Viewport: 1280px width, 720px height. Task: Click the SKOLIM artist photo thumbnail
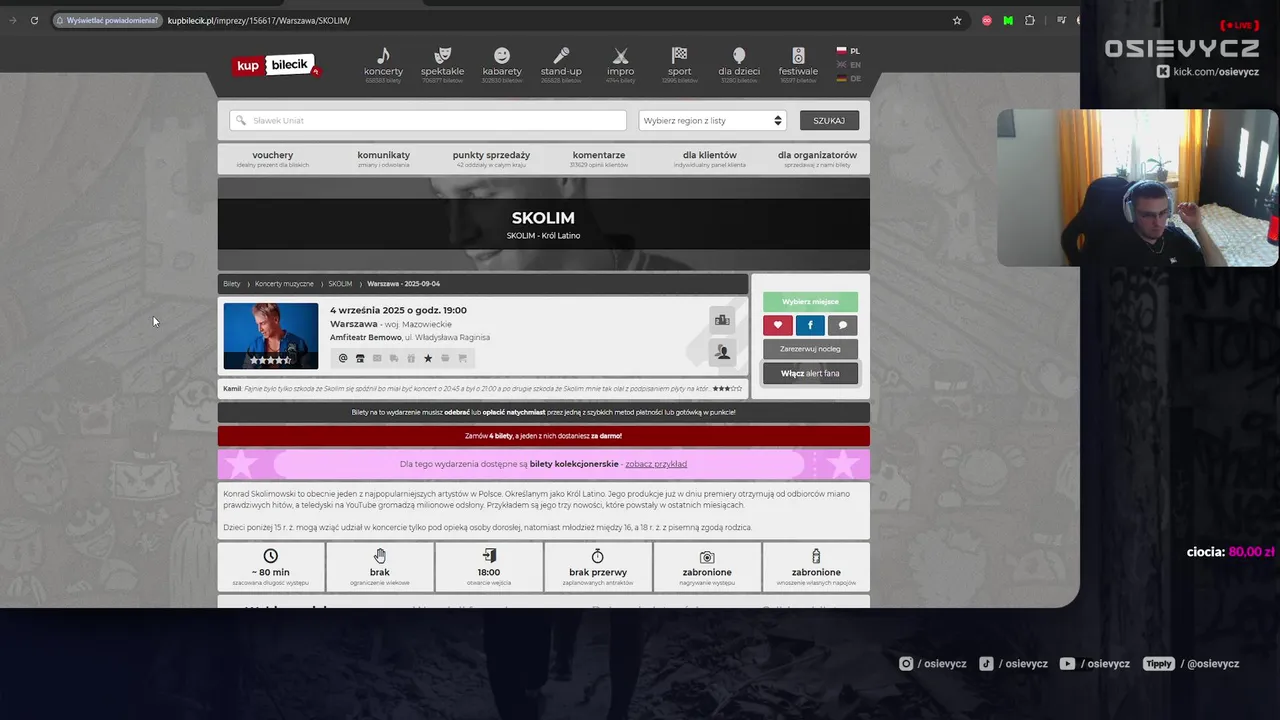pos(271,336)
